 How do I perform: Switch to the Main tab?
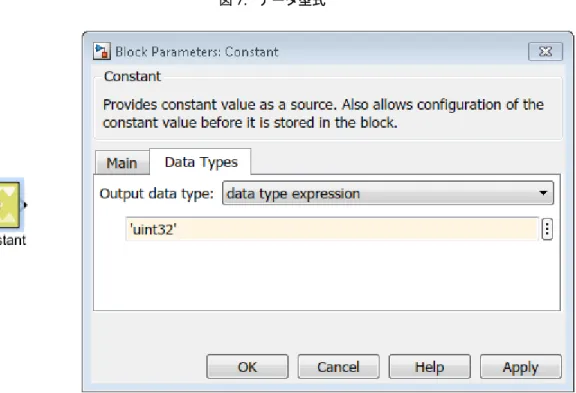pyautogui.click(x=122, y=163)
